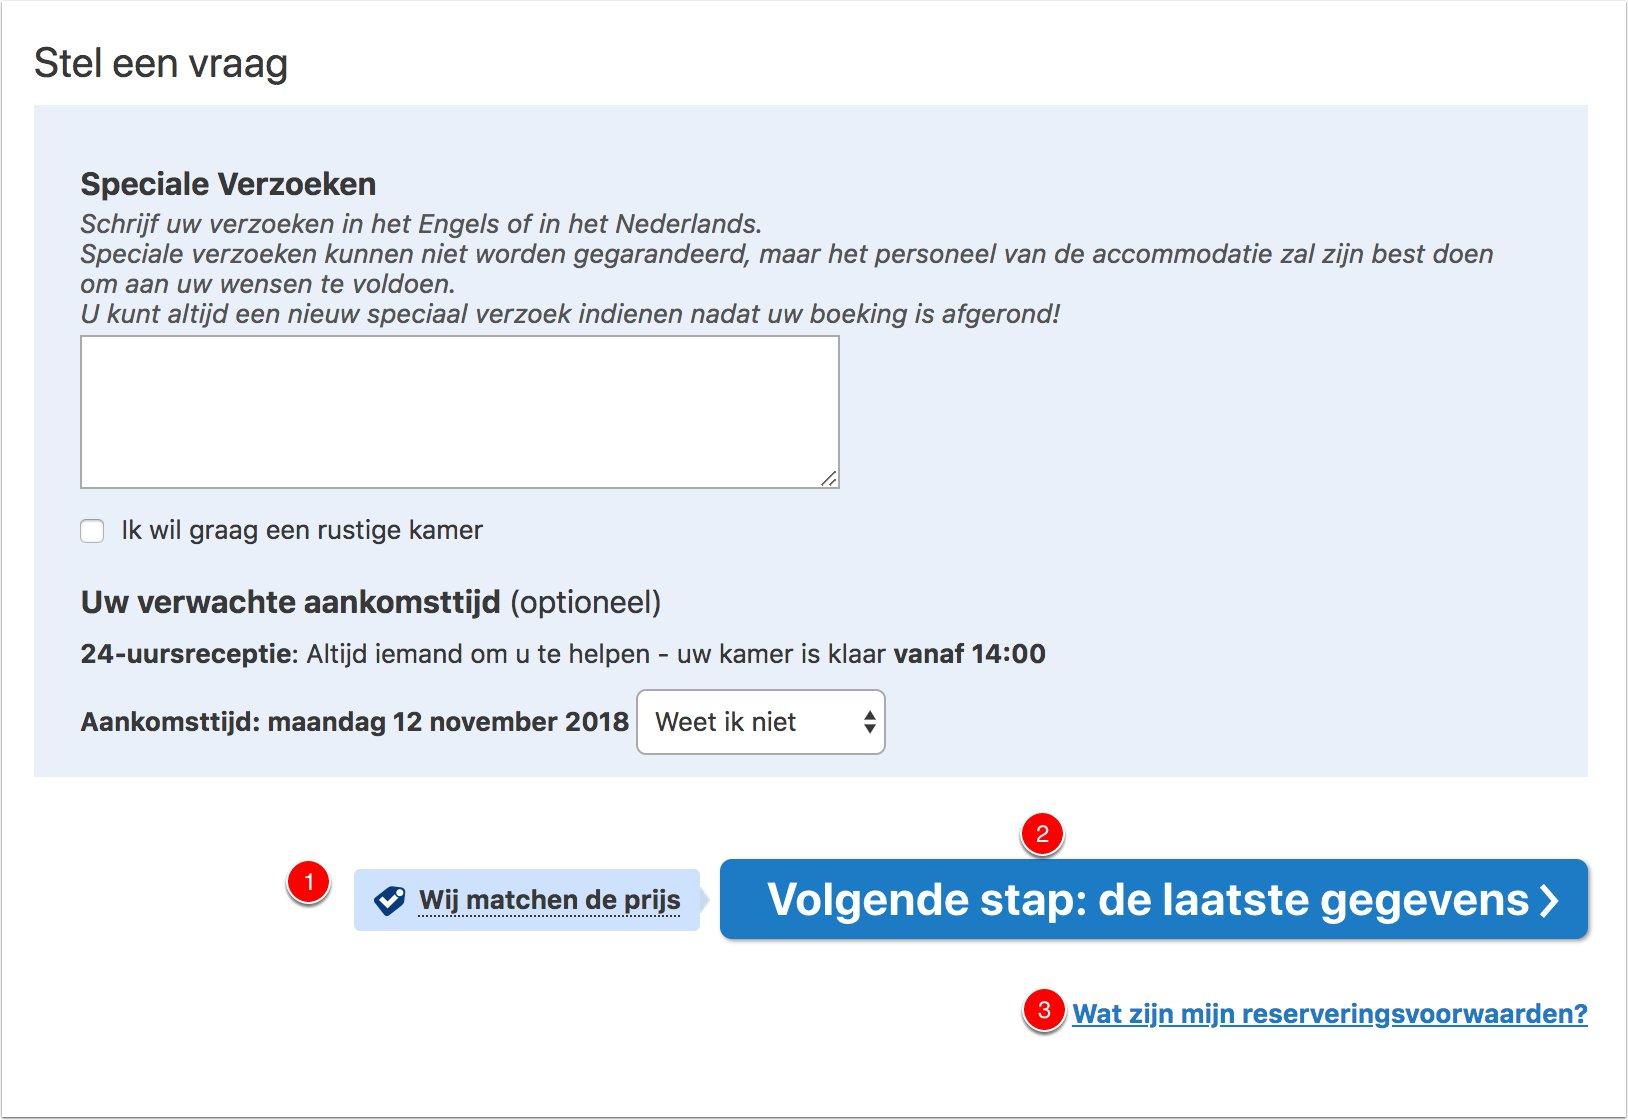1628x1120 pixels.
Task: Click 'Schrijf uw verzoeken in het Engels' instruction line
Action: click(x=421, y=224)
